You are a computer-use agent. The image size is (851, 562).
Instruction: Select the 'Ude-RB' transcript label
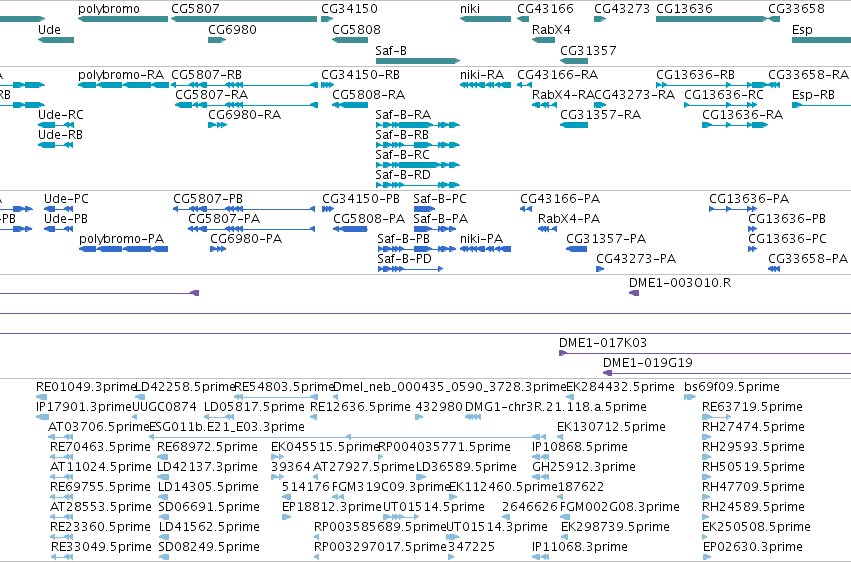(x=60, y=135)
